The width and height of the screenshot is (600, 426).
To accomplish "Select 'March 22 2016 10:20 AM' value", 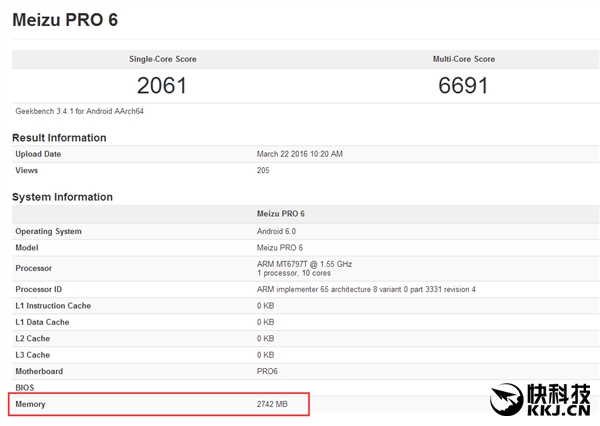I will (x=300, y=154).
